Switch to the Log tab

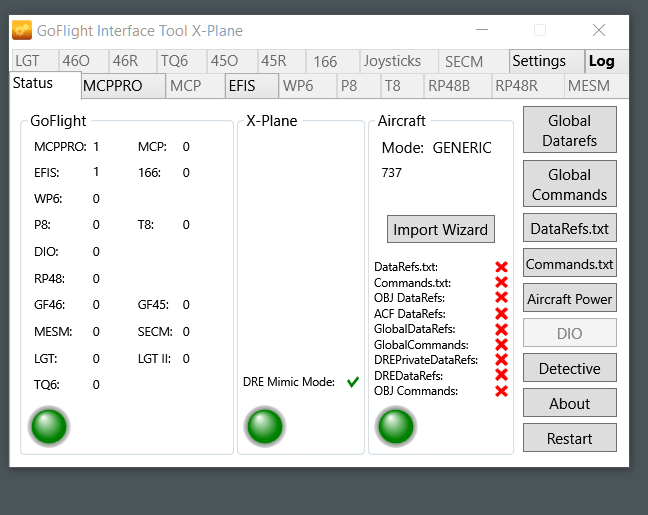[601, 61]
